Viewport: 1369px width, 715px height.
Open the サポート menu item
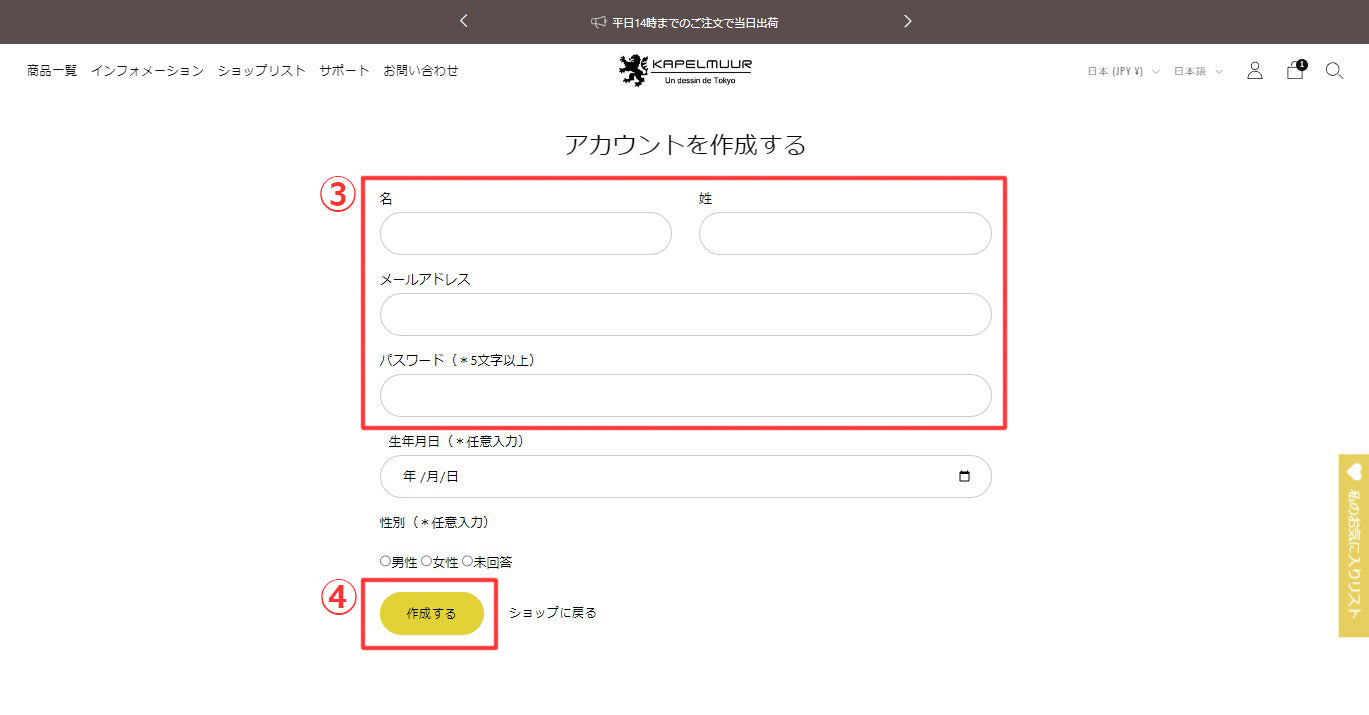tap(344, 71)
